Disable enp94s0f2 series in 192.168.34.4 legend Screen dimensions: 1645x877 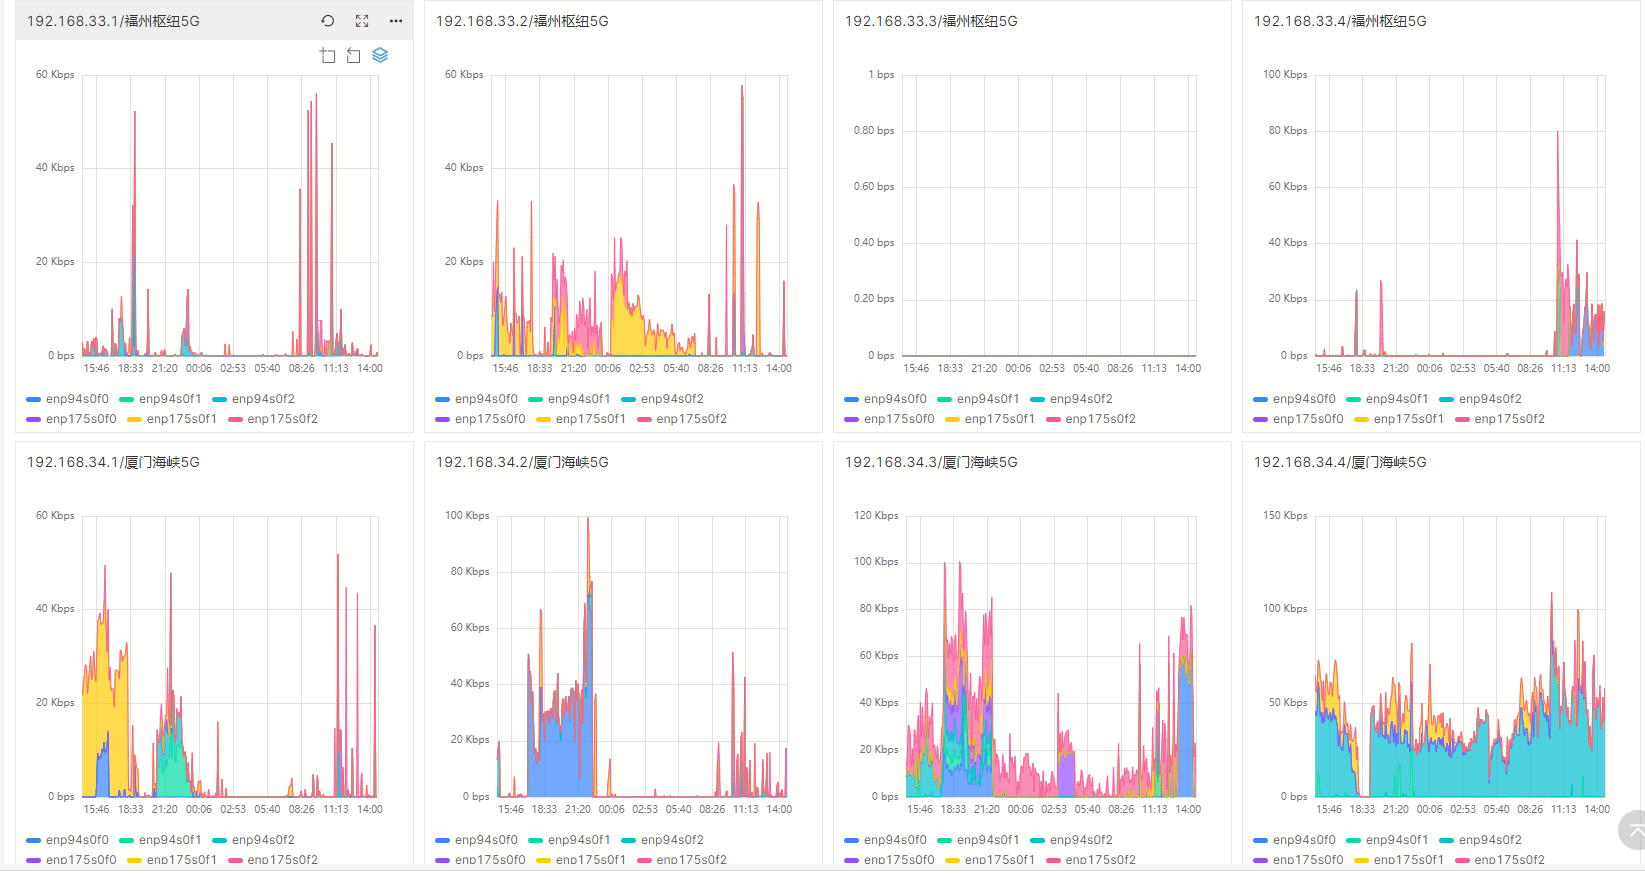click(x=1480, y=840)
